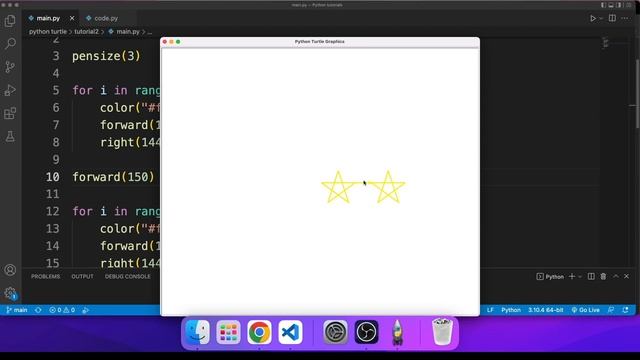
Task: Click the editor minimap
Action: (606, 42)
